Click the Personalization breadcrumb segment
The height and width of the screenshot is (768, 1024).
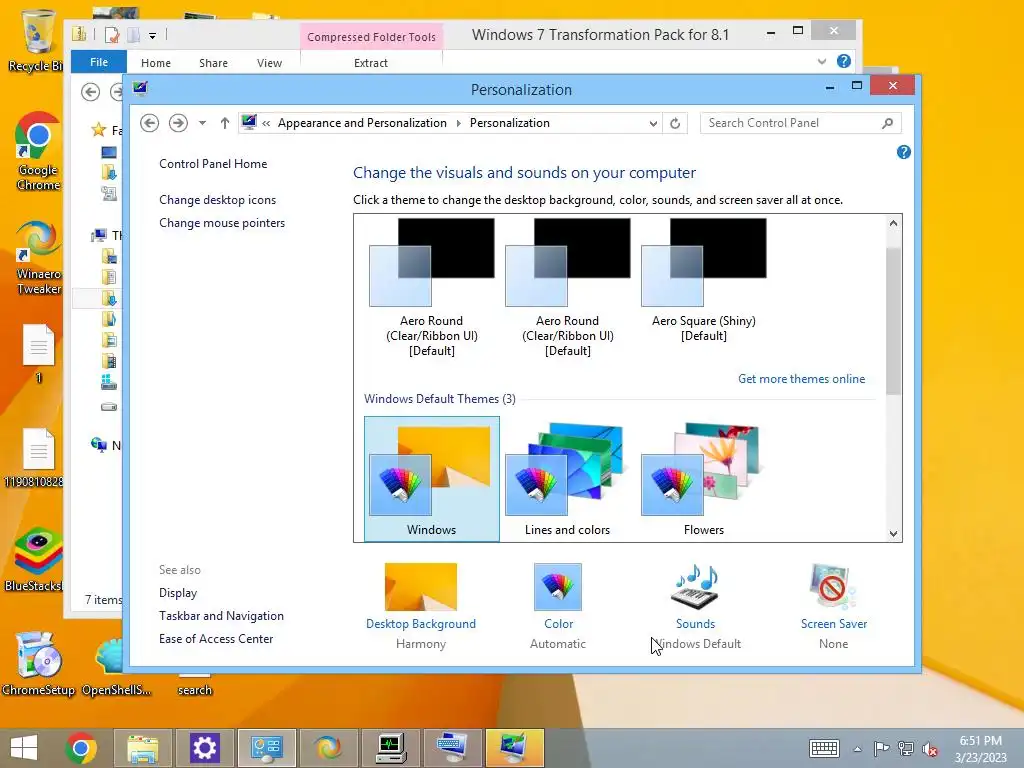(x=509, y=123)
